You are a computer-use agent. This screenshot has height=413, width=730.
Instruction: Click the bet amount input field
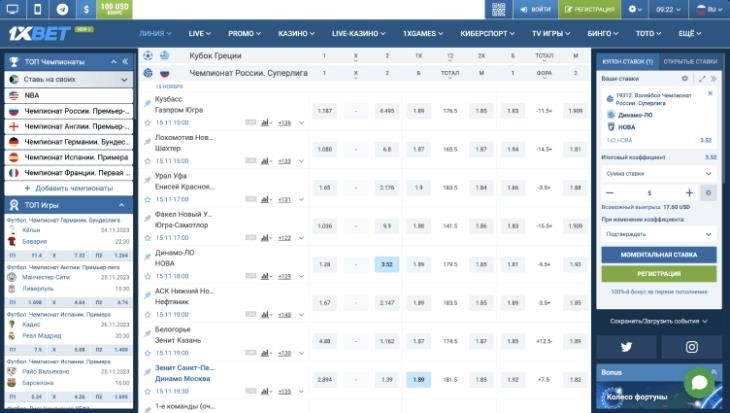650,193
